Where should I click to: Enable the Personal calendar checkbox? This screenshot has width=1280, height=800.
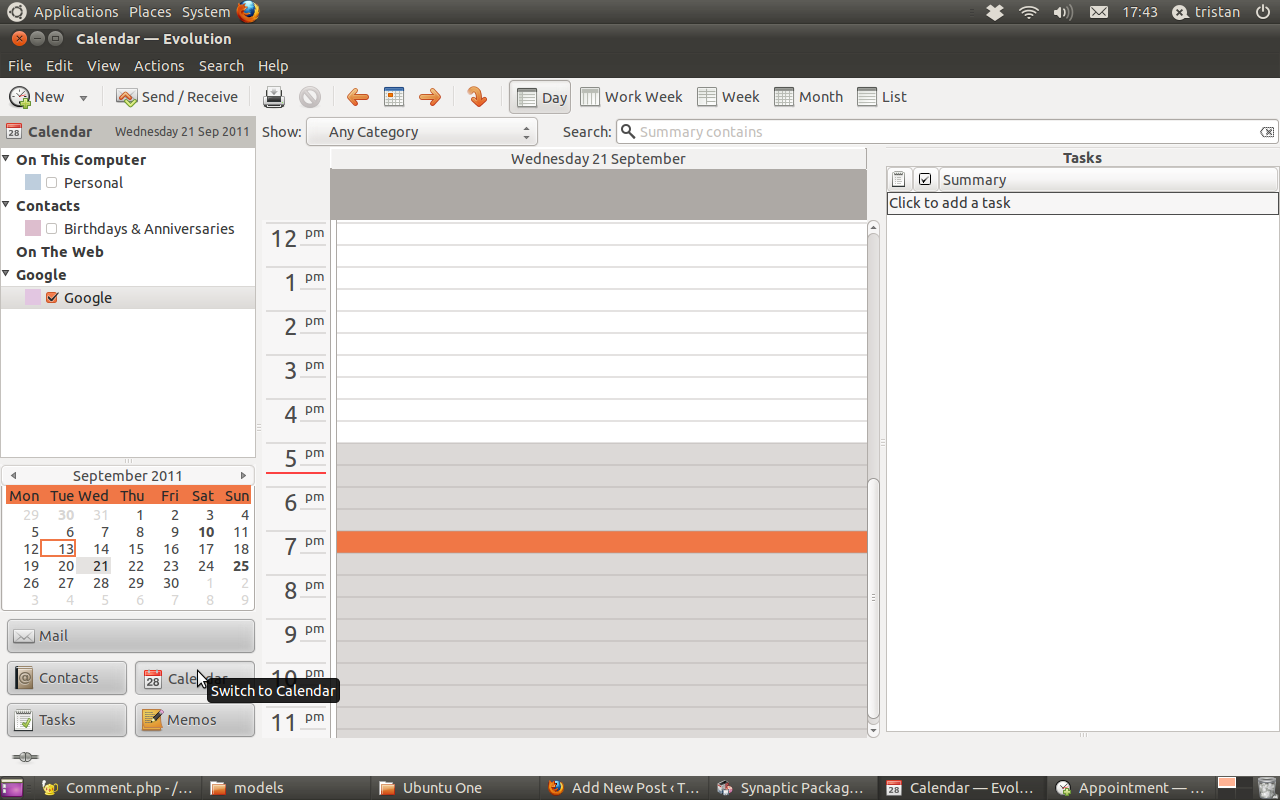[52, 183]
